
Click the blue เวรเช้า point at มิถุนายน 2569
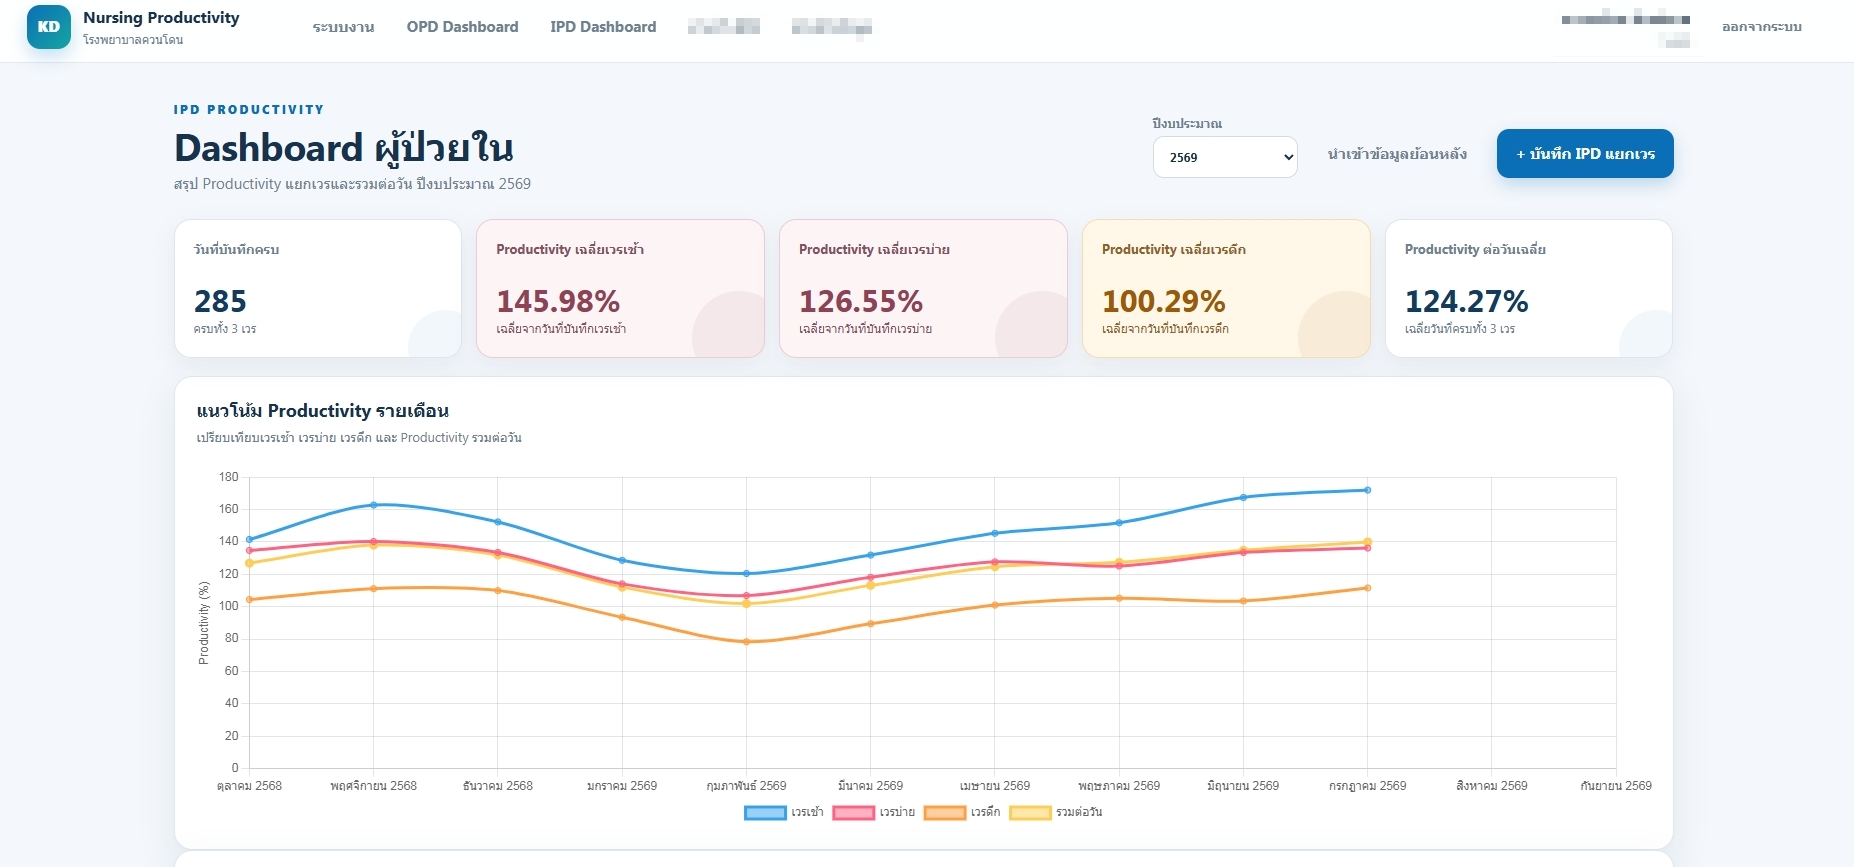1243,497
